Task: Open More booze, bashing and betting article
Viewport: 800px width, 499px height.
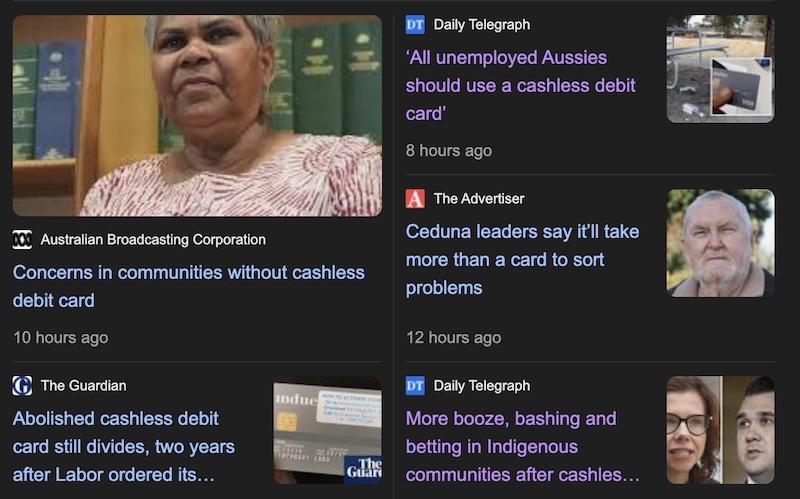Action: (x=522, y=446)
